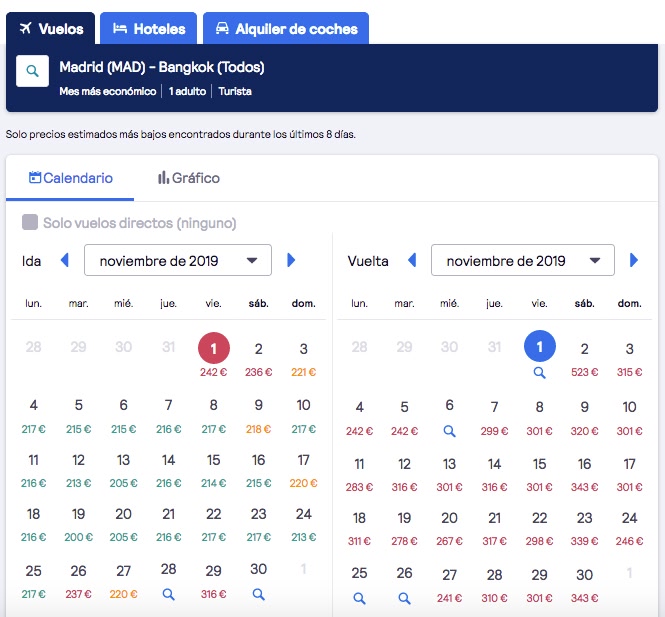Select Ida day 12 at 213 €
The image size is (665, 617).
(x=78, y=471)
